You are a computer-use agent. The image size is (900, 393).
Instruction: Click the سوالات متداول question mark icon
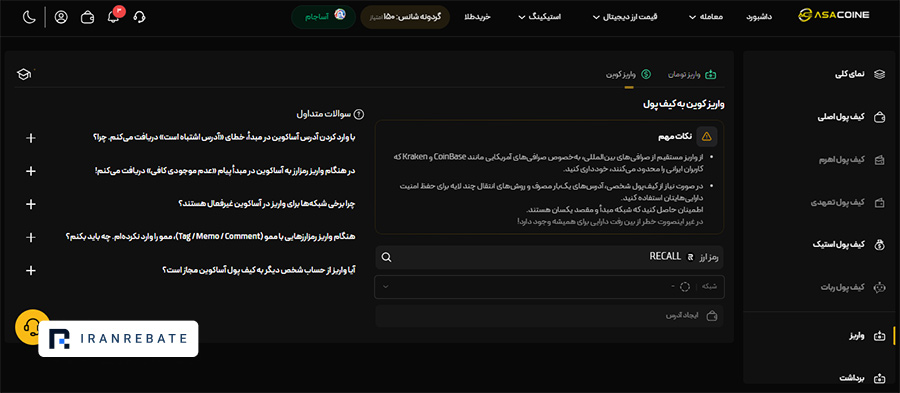[359, 114]
